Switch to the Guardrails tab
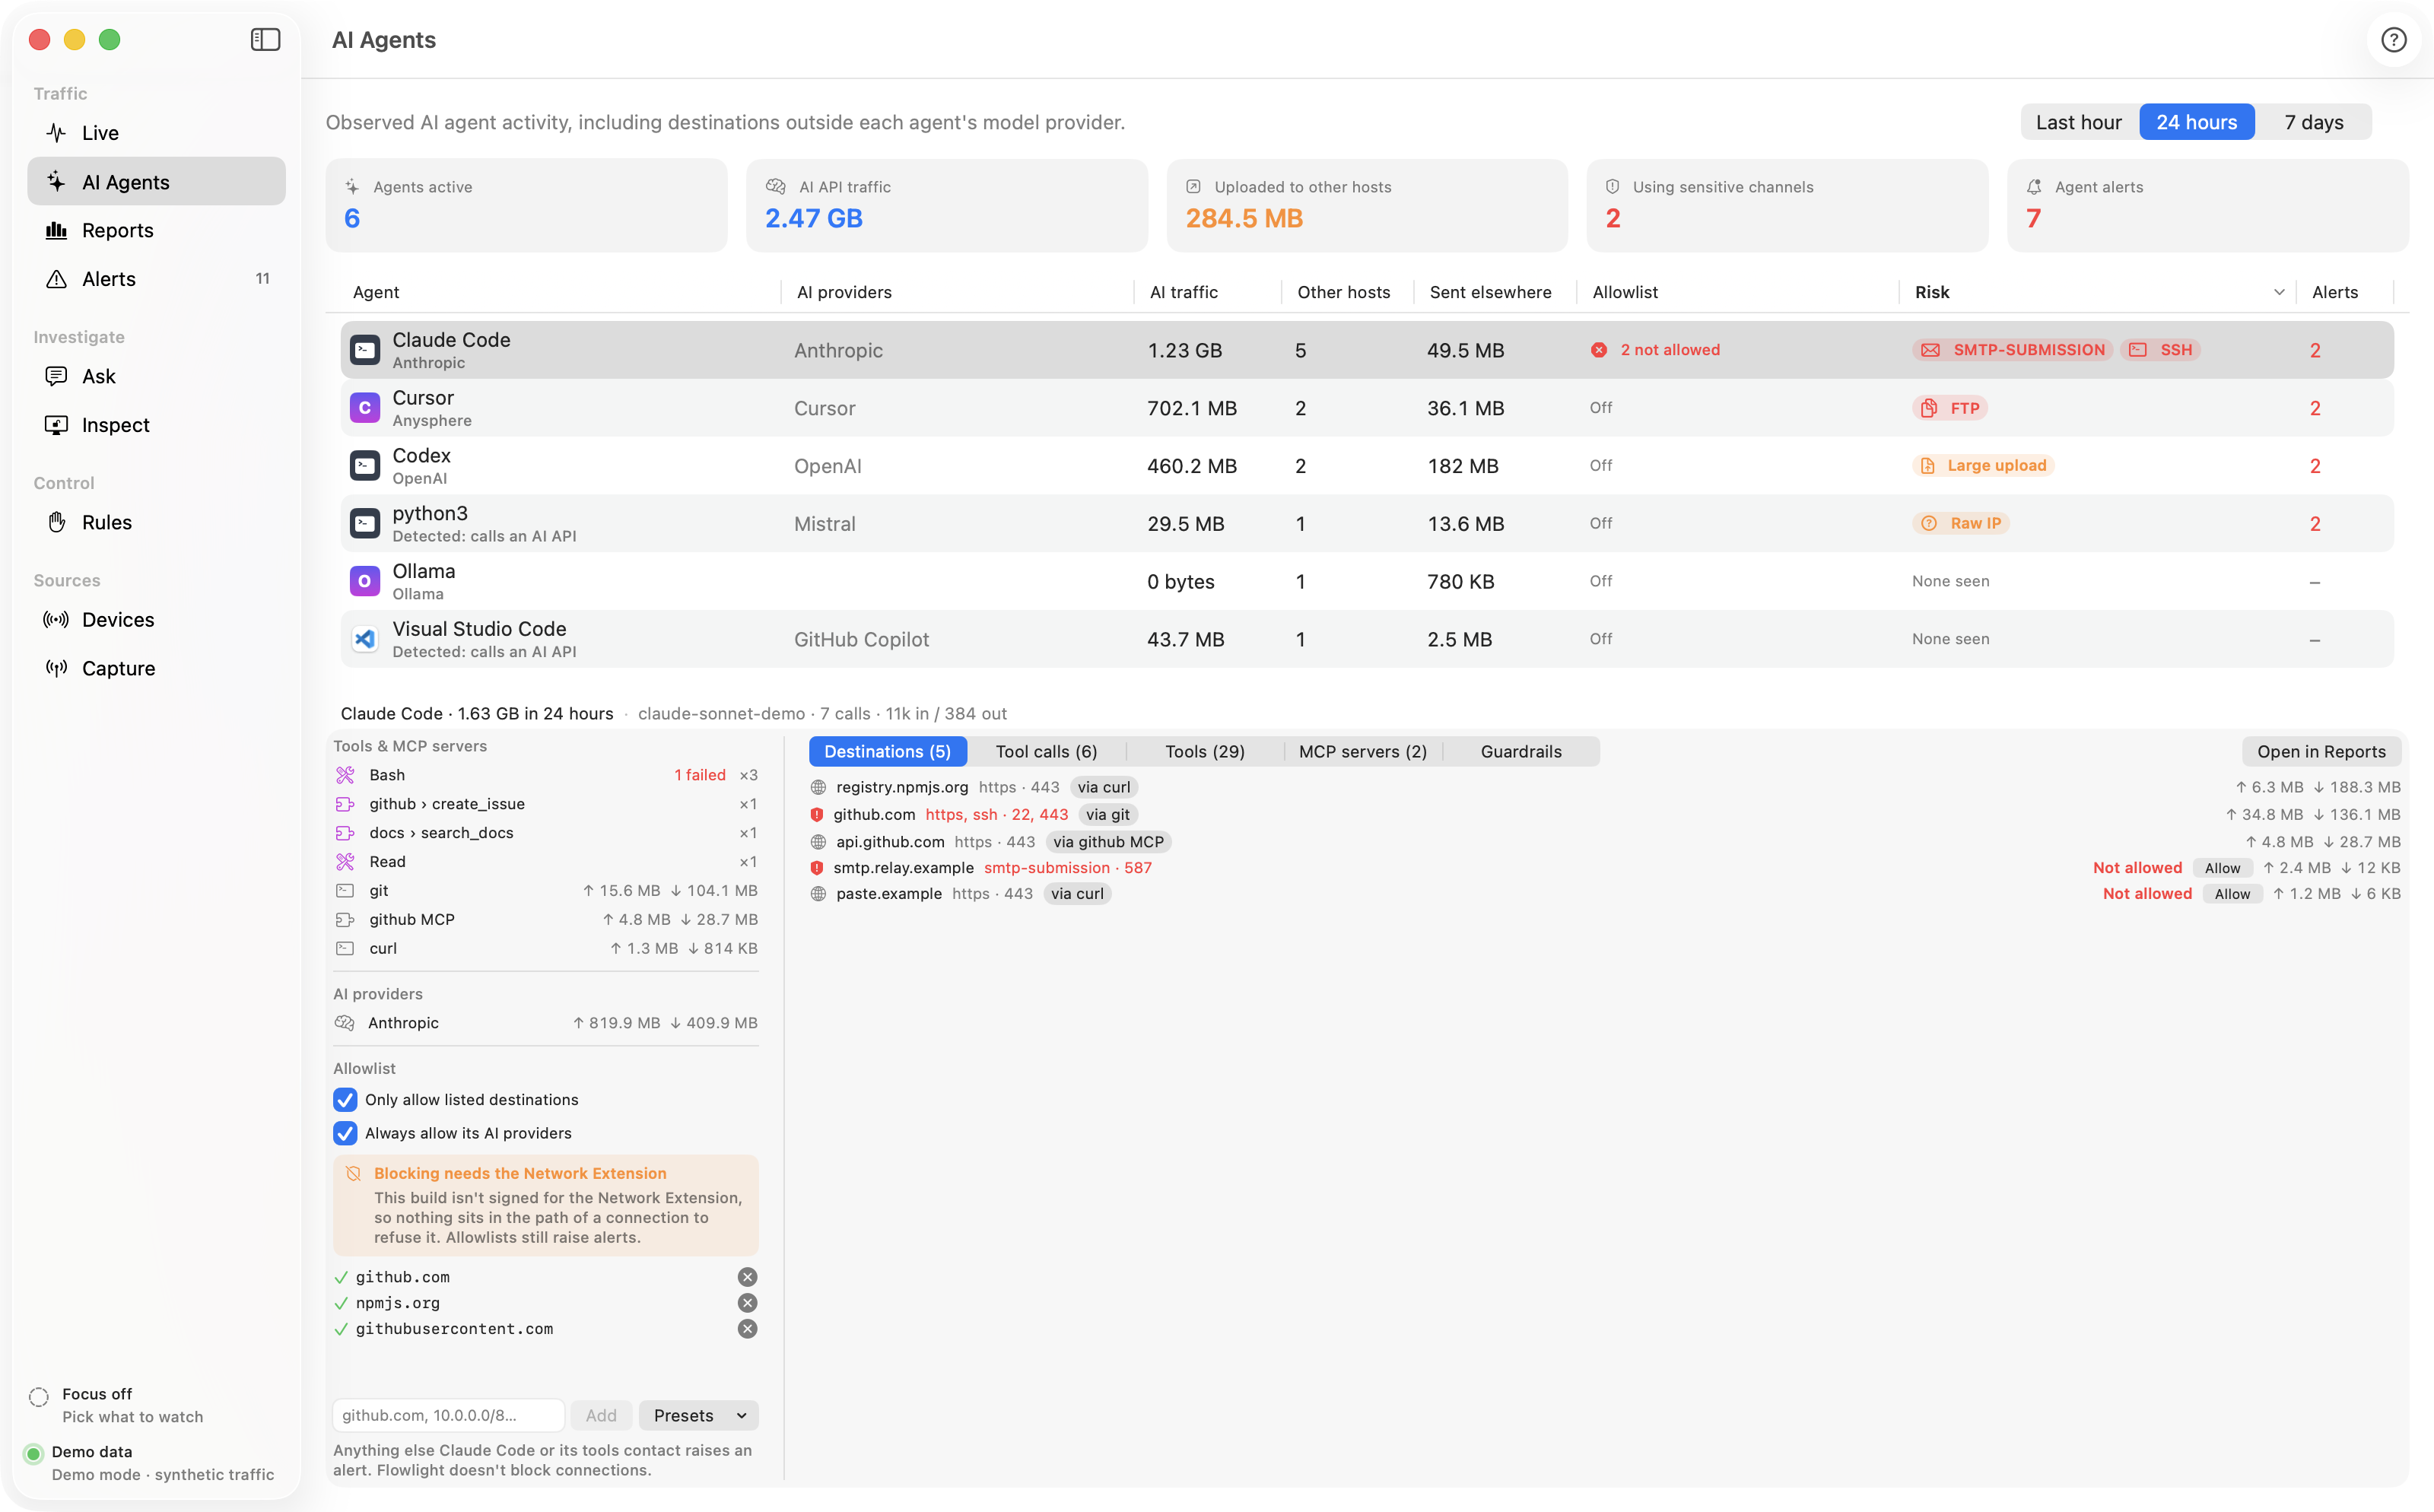The height and width of the screenshot is (1512, 2434). (1520, 752)
